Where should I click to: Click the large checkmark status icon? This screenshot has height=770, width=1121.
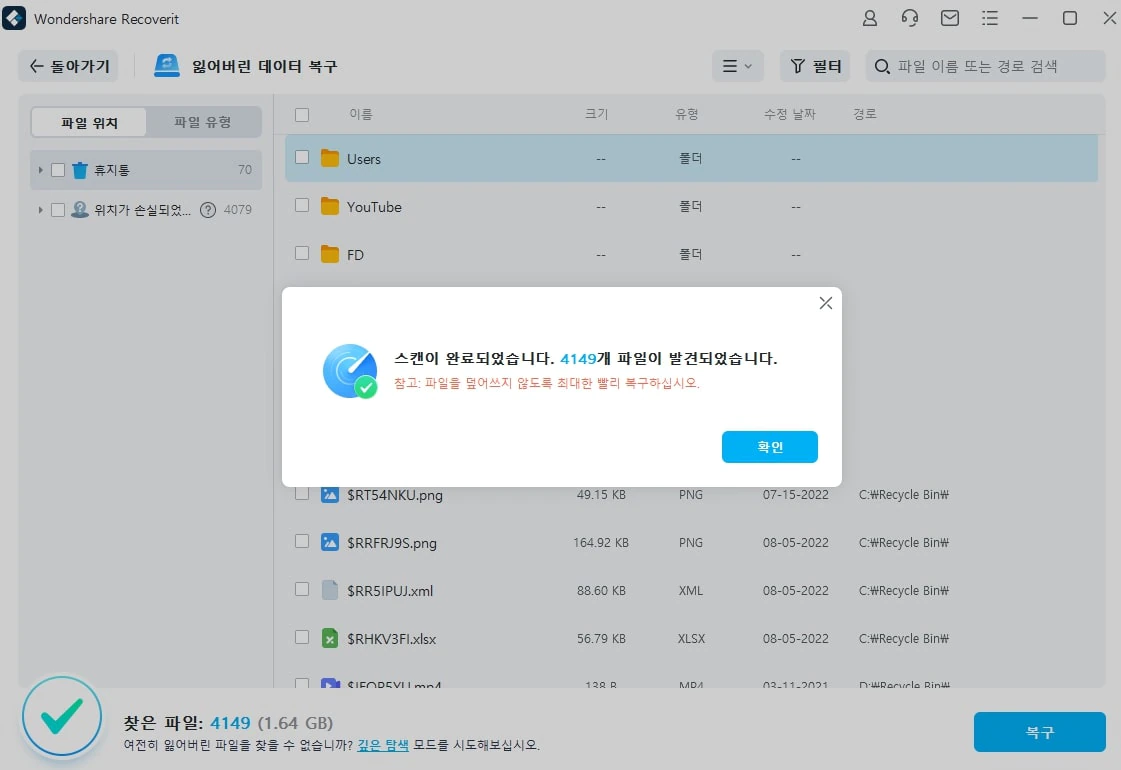(x=61, y=716)
